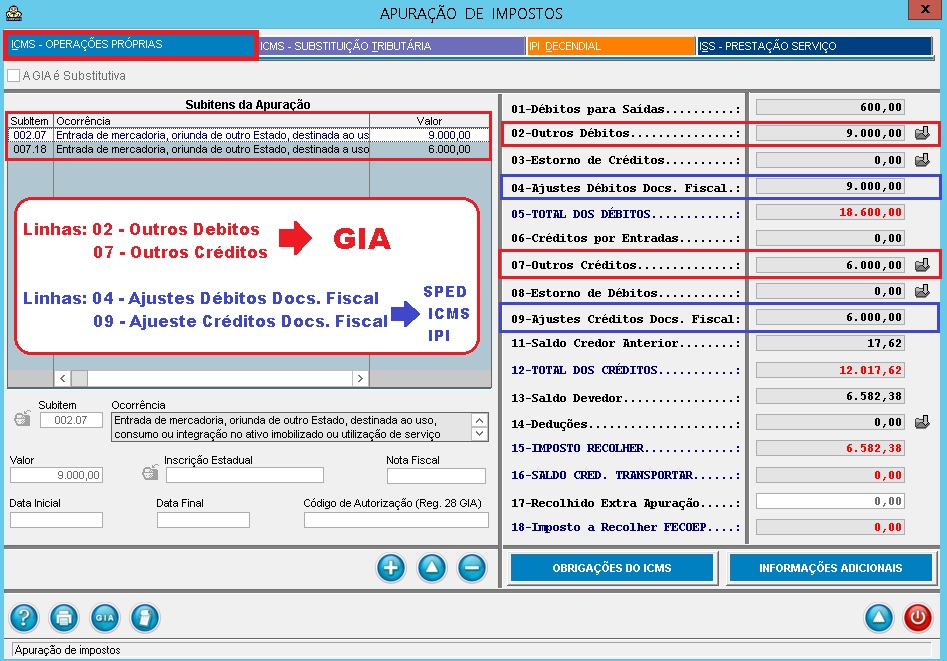Open the IPI Decendial tab
The width and height of the screenshot is (947, 661).
(x=611, y=46)
